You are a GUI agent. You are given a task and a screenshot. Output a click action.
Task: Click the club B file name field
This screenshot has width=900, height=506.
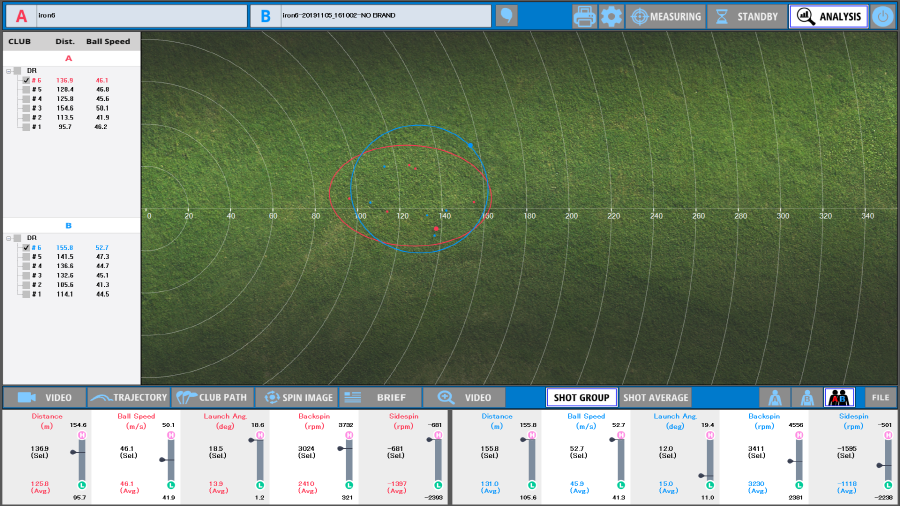385,16
